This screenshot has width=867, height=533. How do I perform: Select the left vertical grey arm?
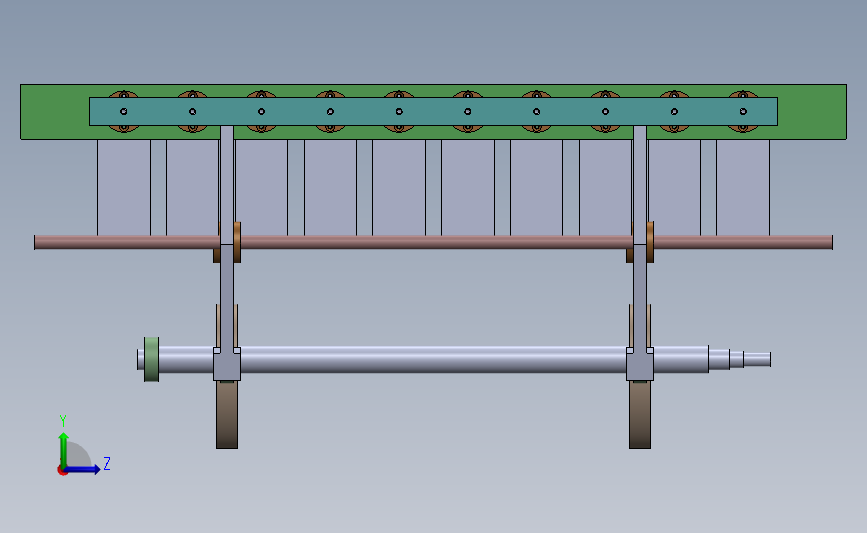(227, 238)
